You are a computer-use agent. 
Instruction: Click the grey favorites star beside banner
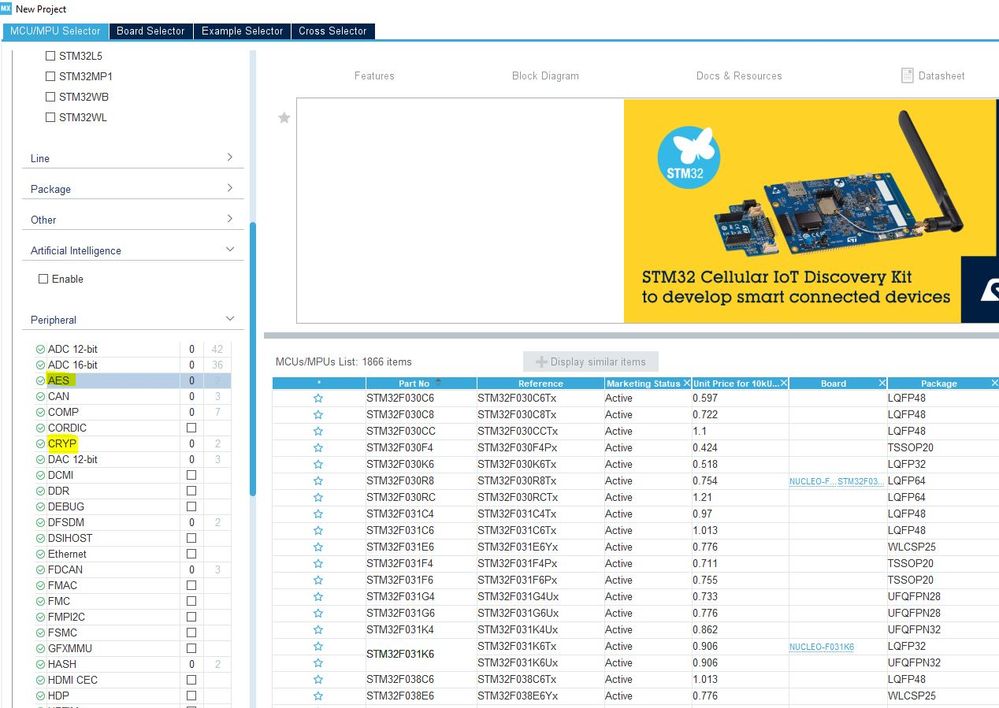(x=284, y=118)
